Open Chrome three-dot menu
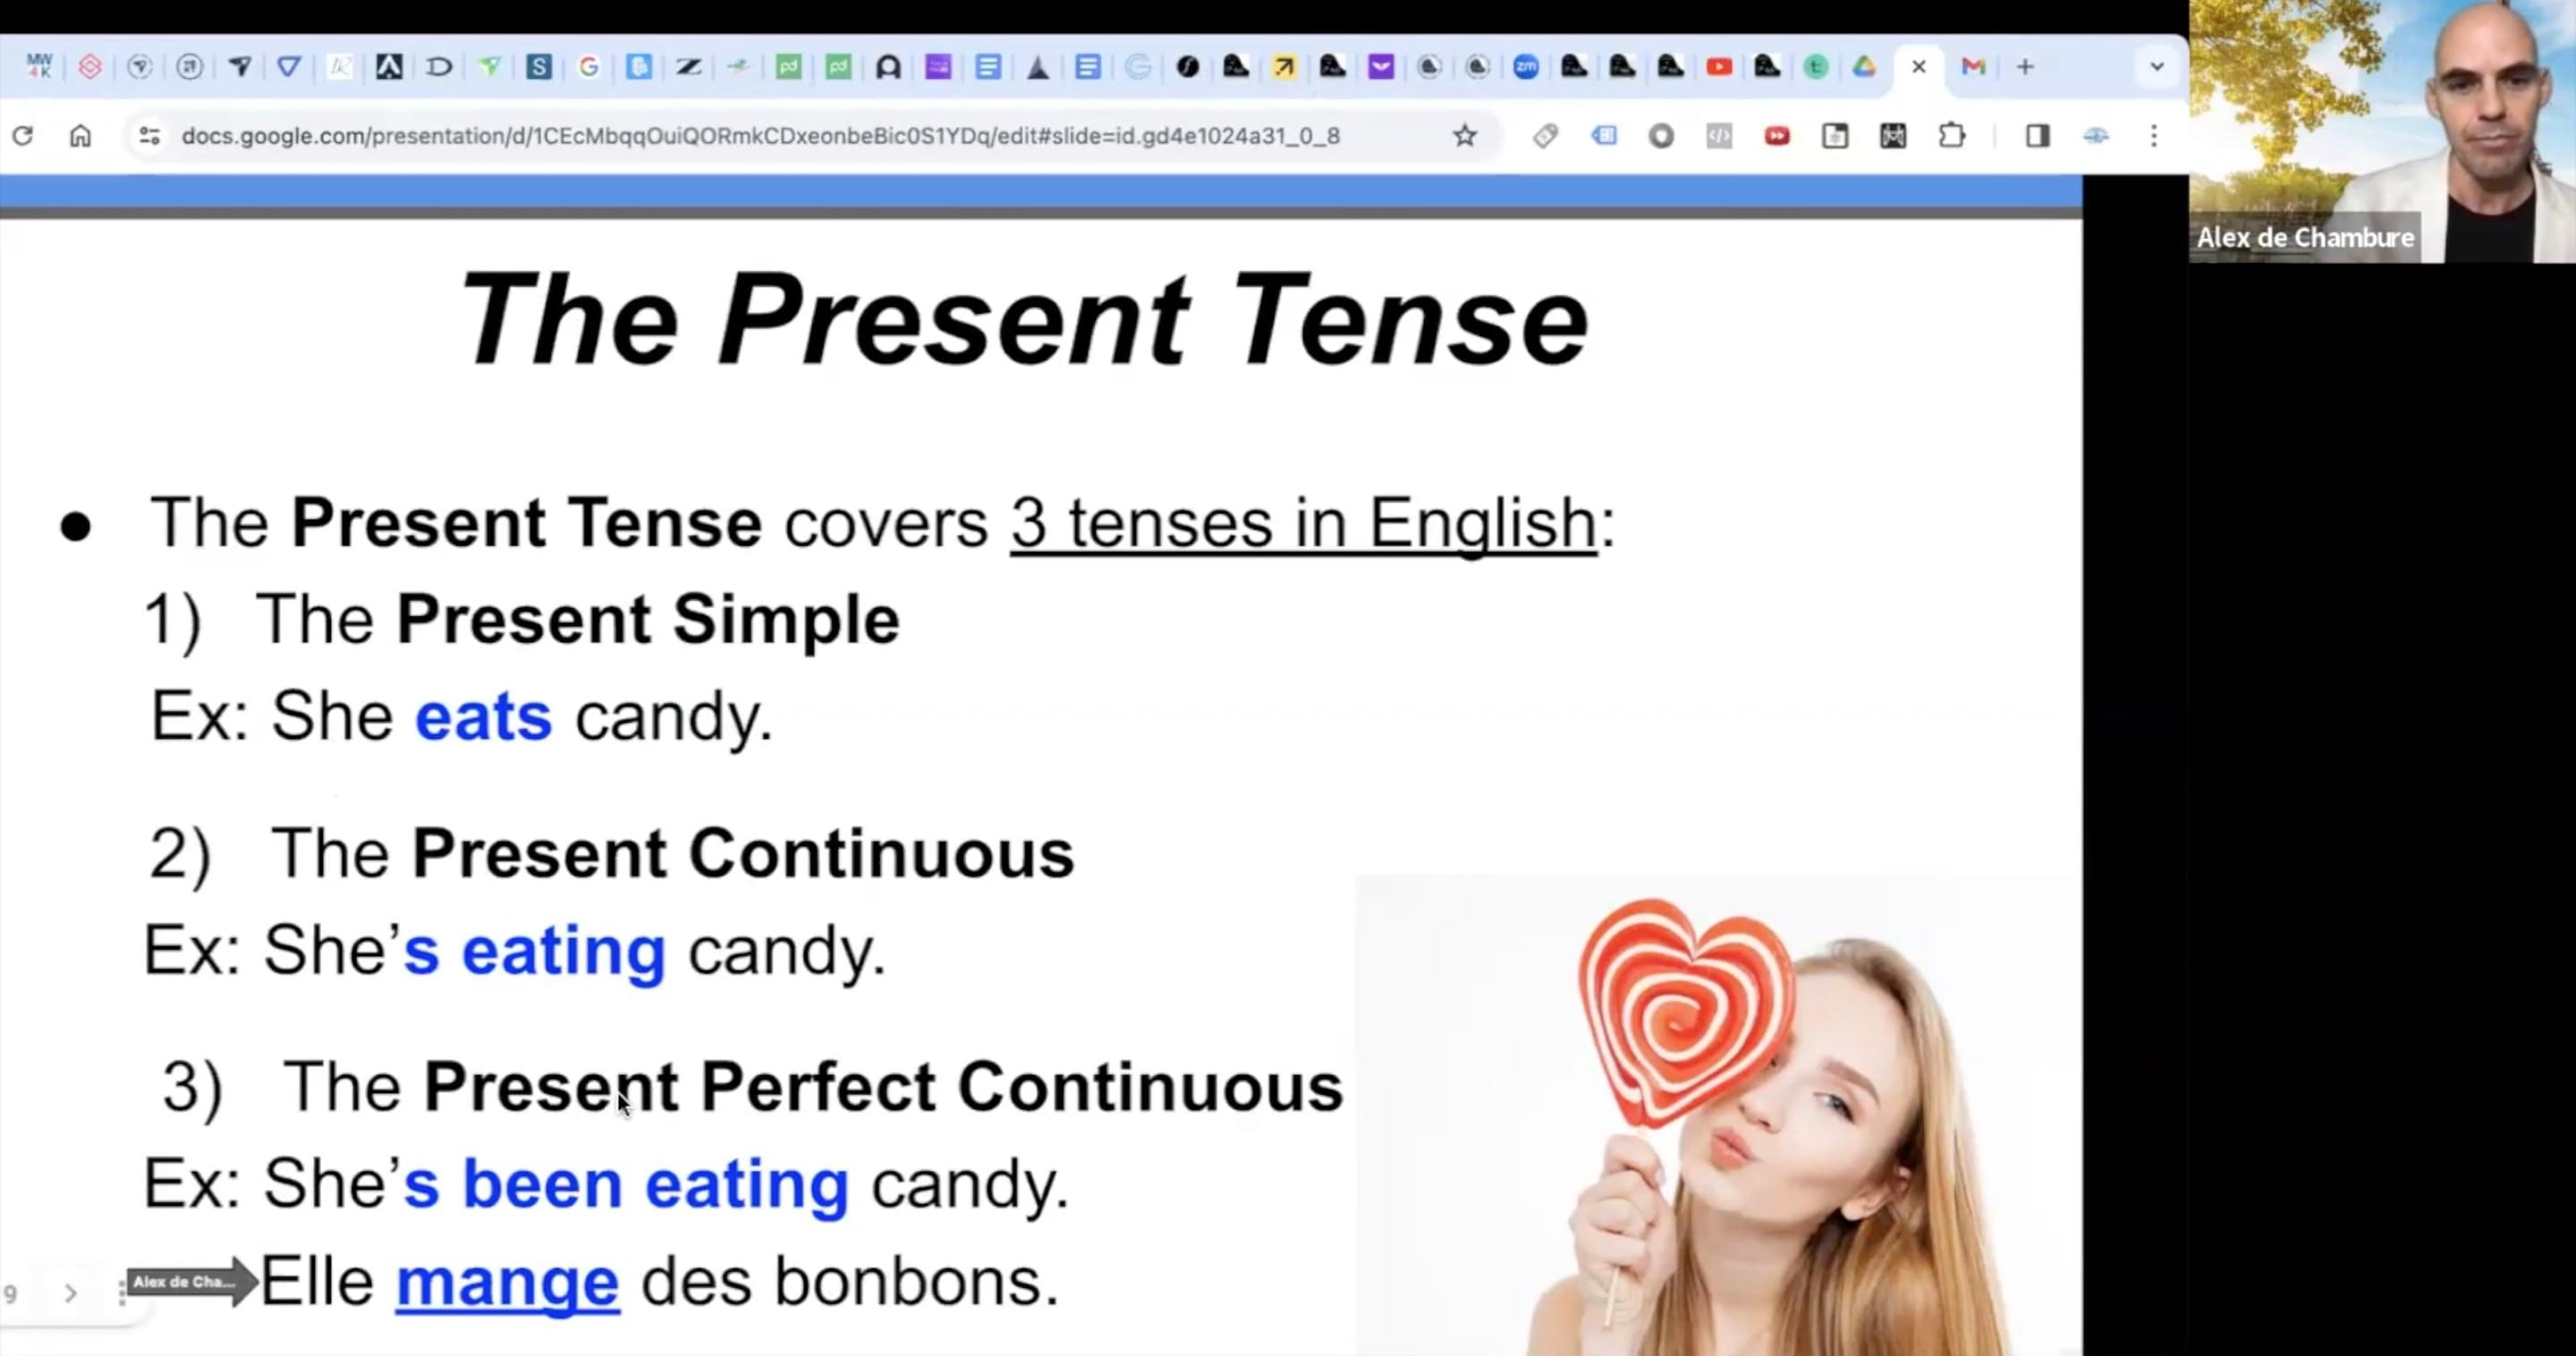Image resolution: width=2576 pixels, height=1356 pixels. [x=2154, y=136]
